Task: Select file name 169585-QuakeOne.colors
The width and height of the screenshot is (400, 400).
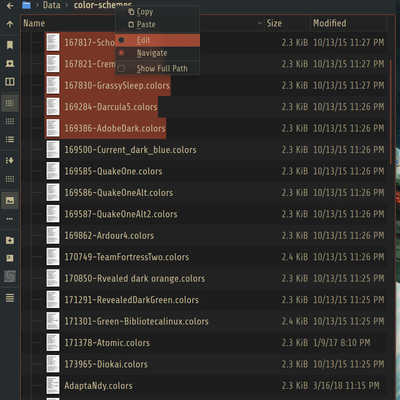Action: click(113, 171)
